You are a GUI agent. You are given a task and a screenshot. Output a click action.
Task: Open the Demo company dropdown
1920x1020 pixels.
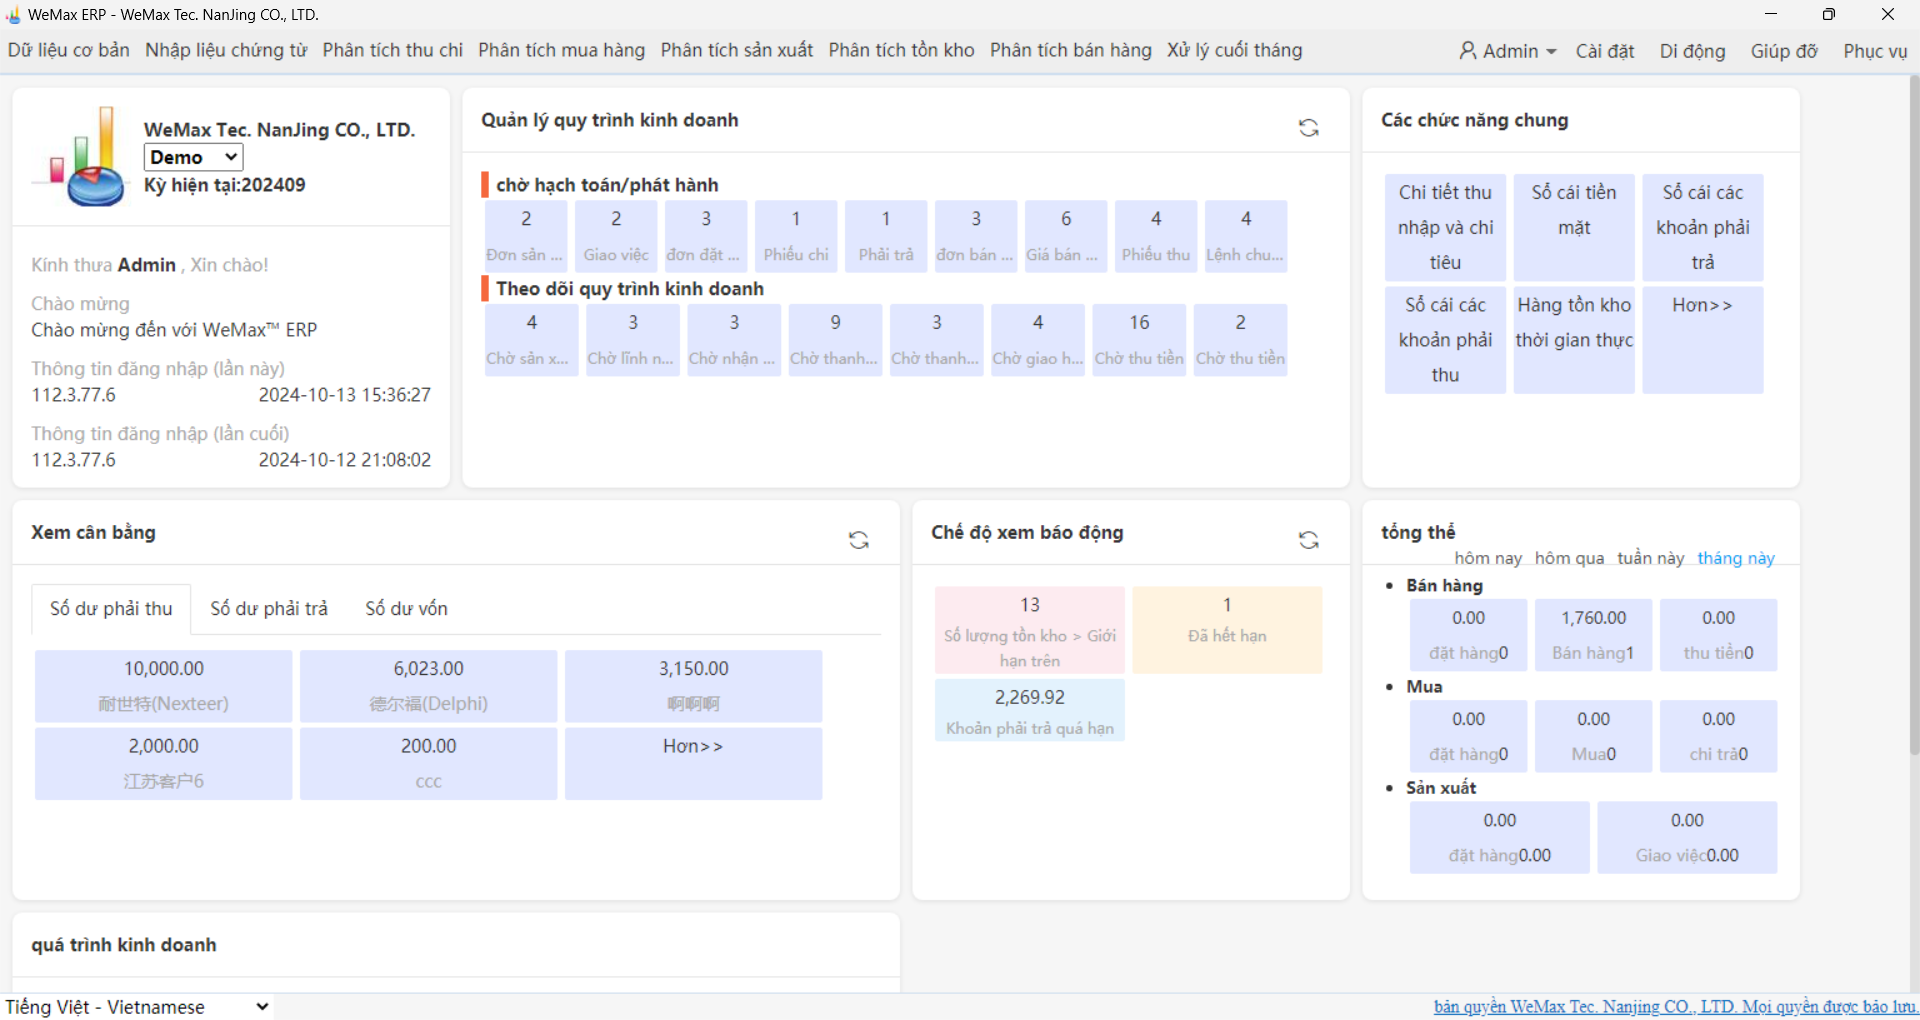[x=194, y=157]
